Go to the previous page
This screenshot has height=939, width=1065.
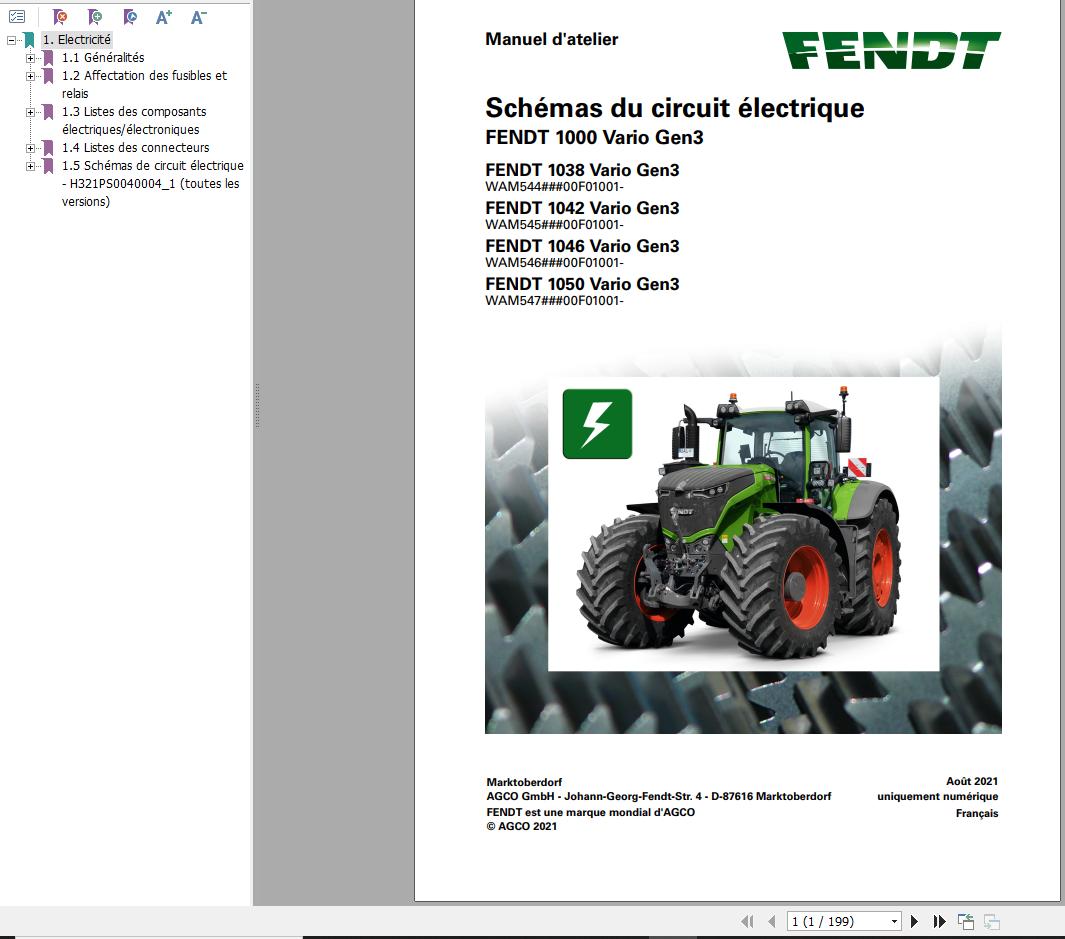[772, 921]
